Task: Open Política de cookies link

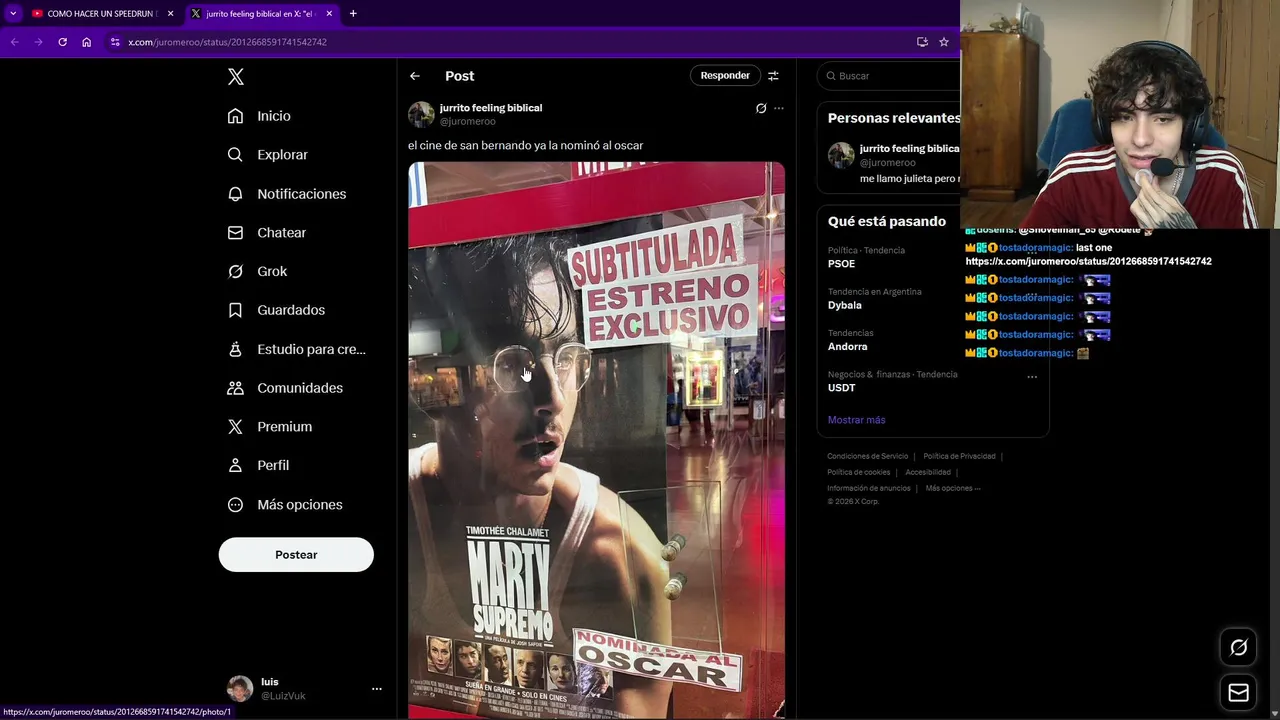Action: point(858,472)
